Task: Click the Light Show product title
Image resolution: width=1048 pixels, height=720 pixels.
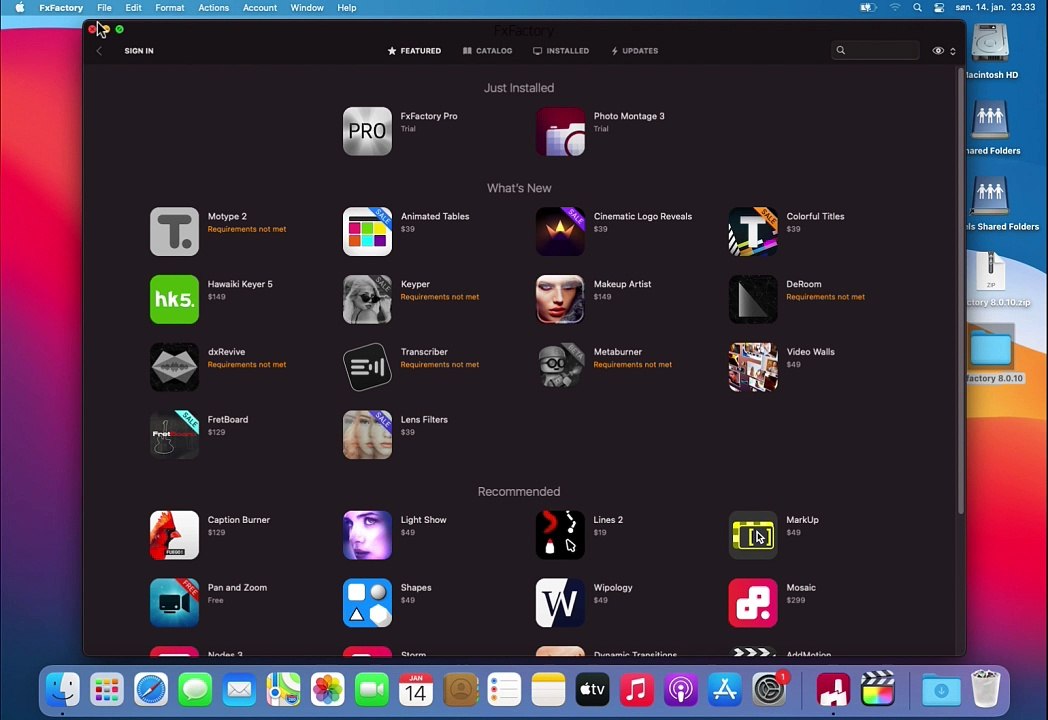Action: (423, 520)
